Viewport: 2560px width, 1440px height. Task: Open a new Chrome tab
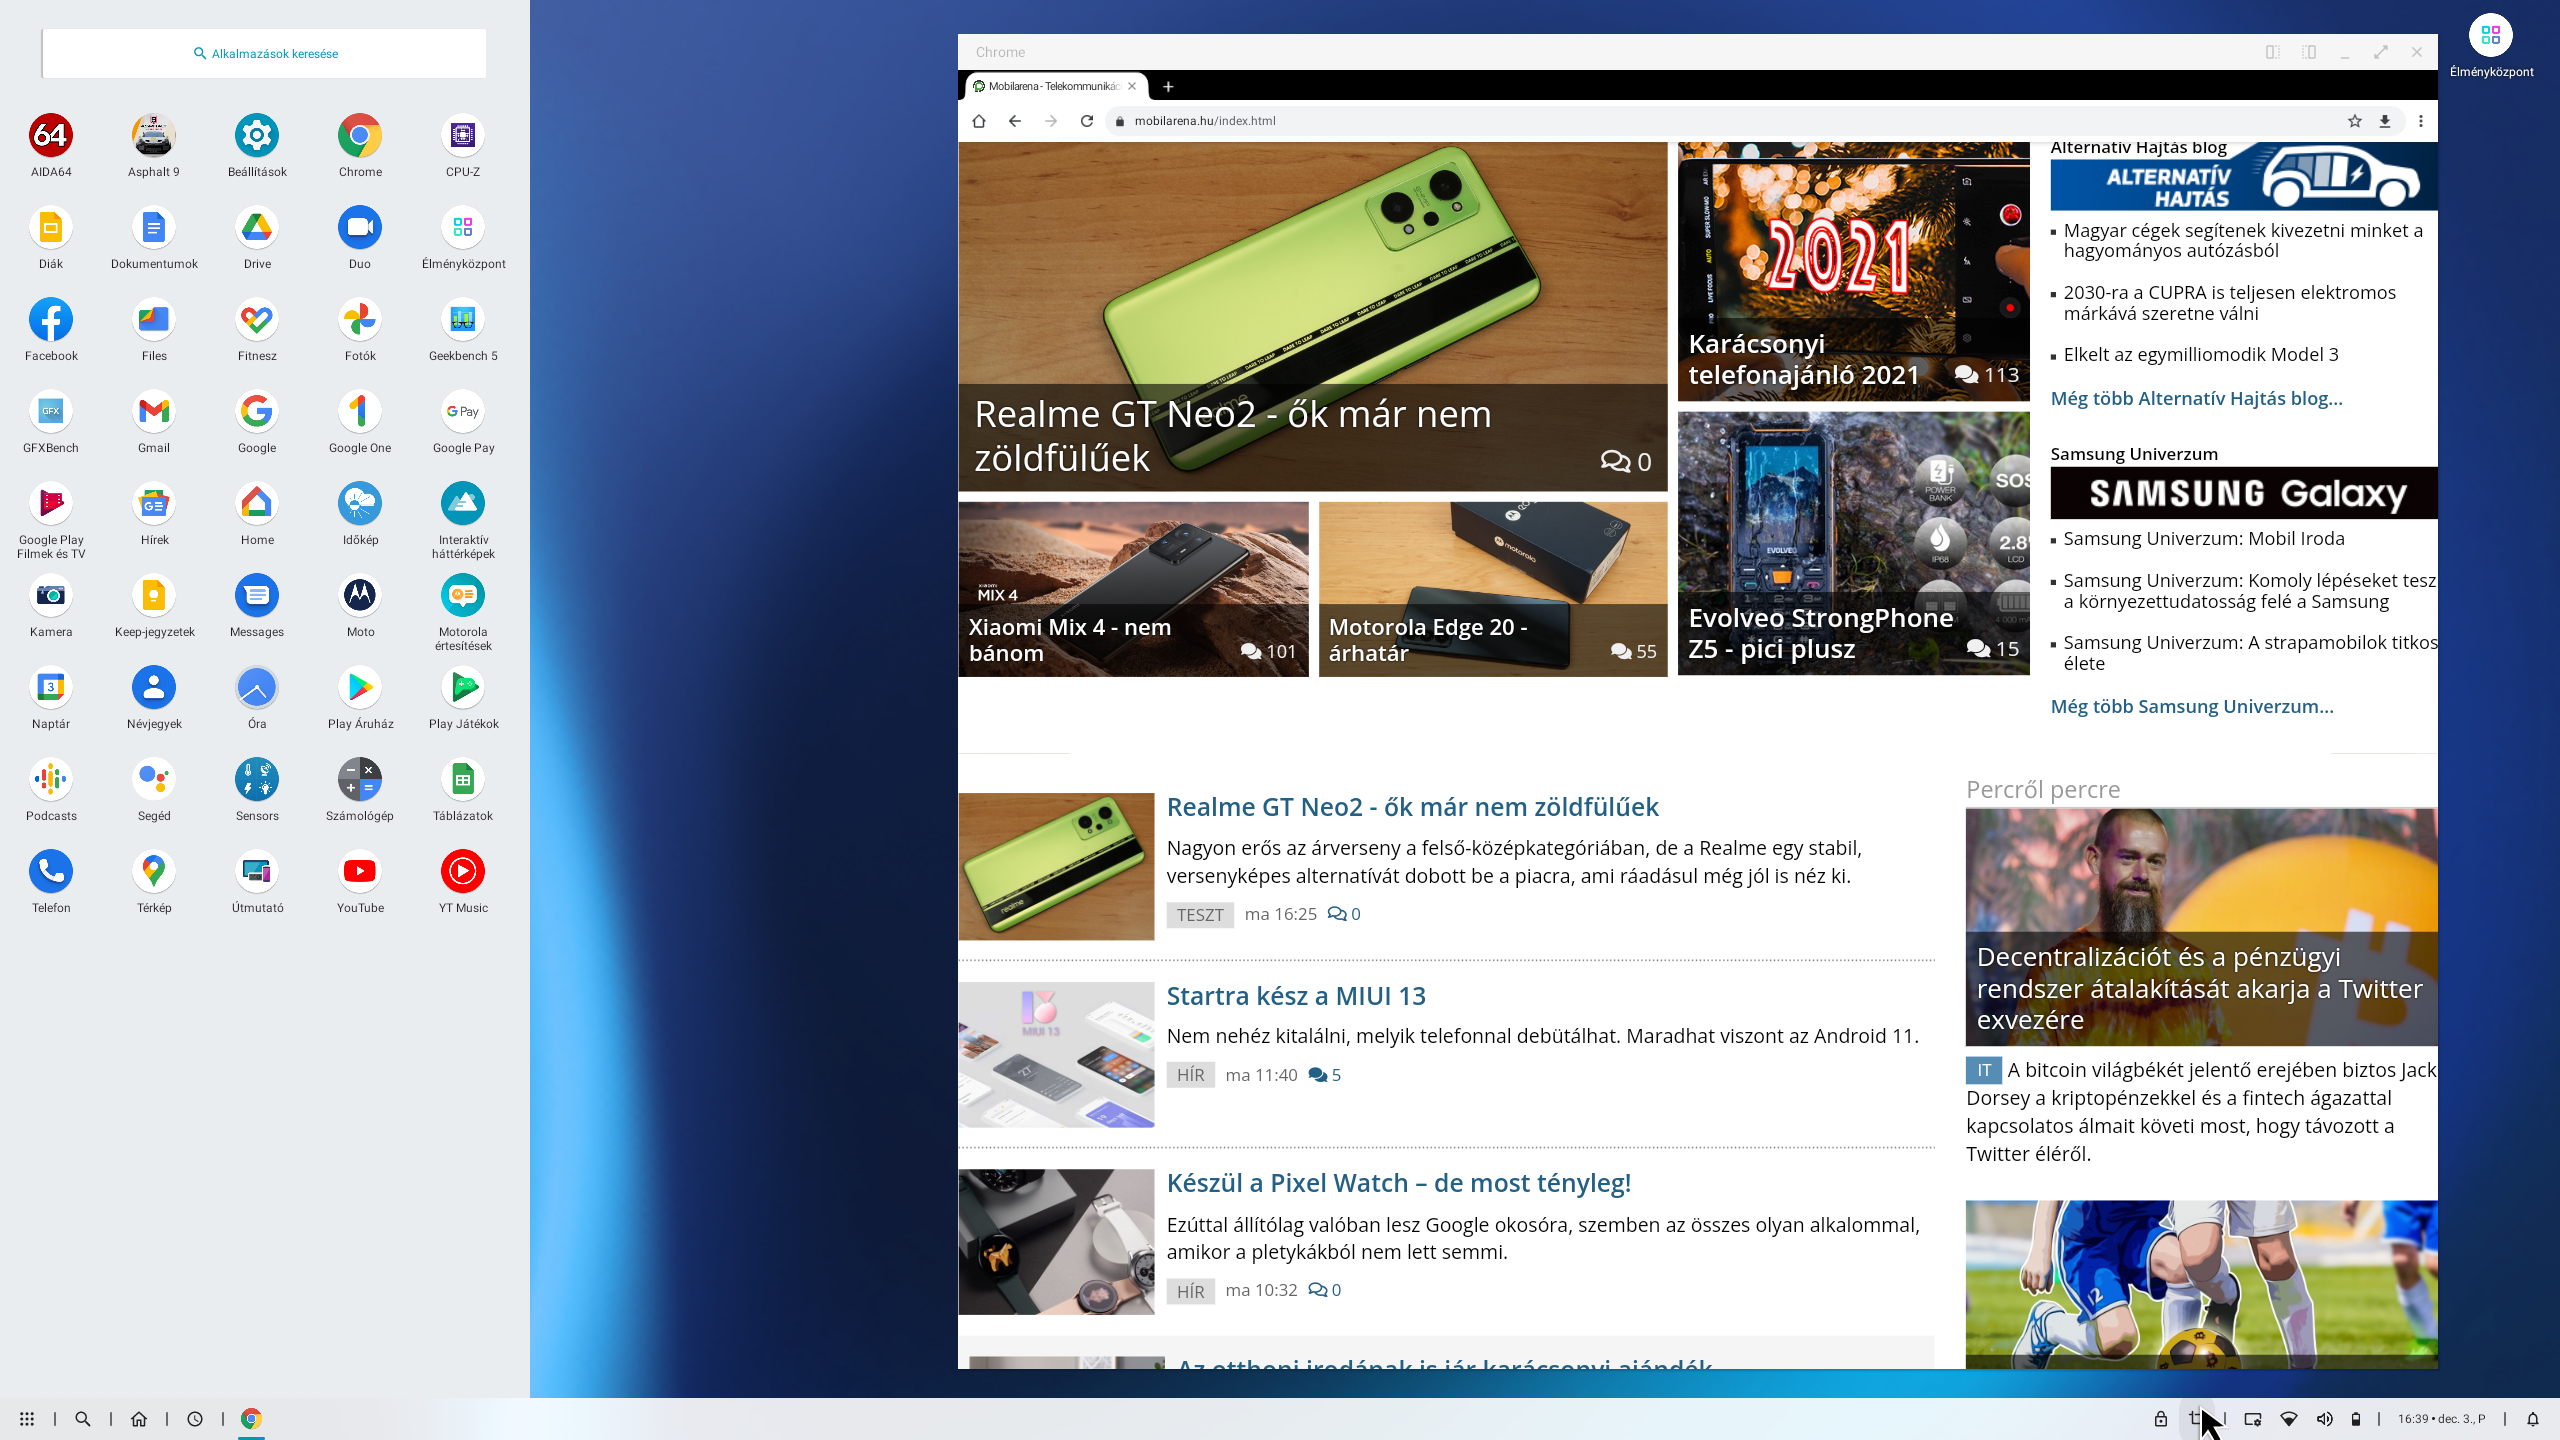pyautogui.click(x=1168, y=86)
